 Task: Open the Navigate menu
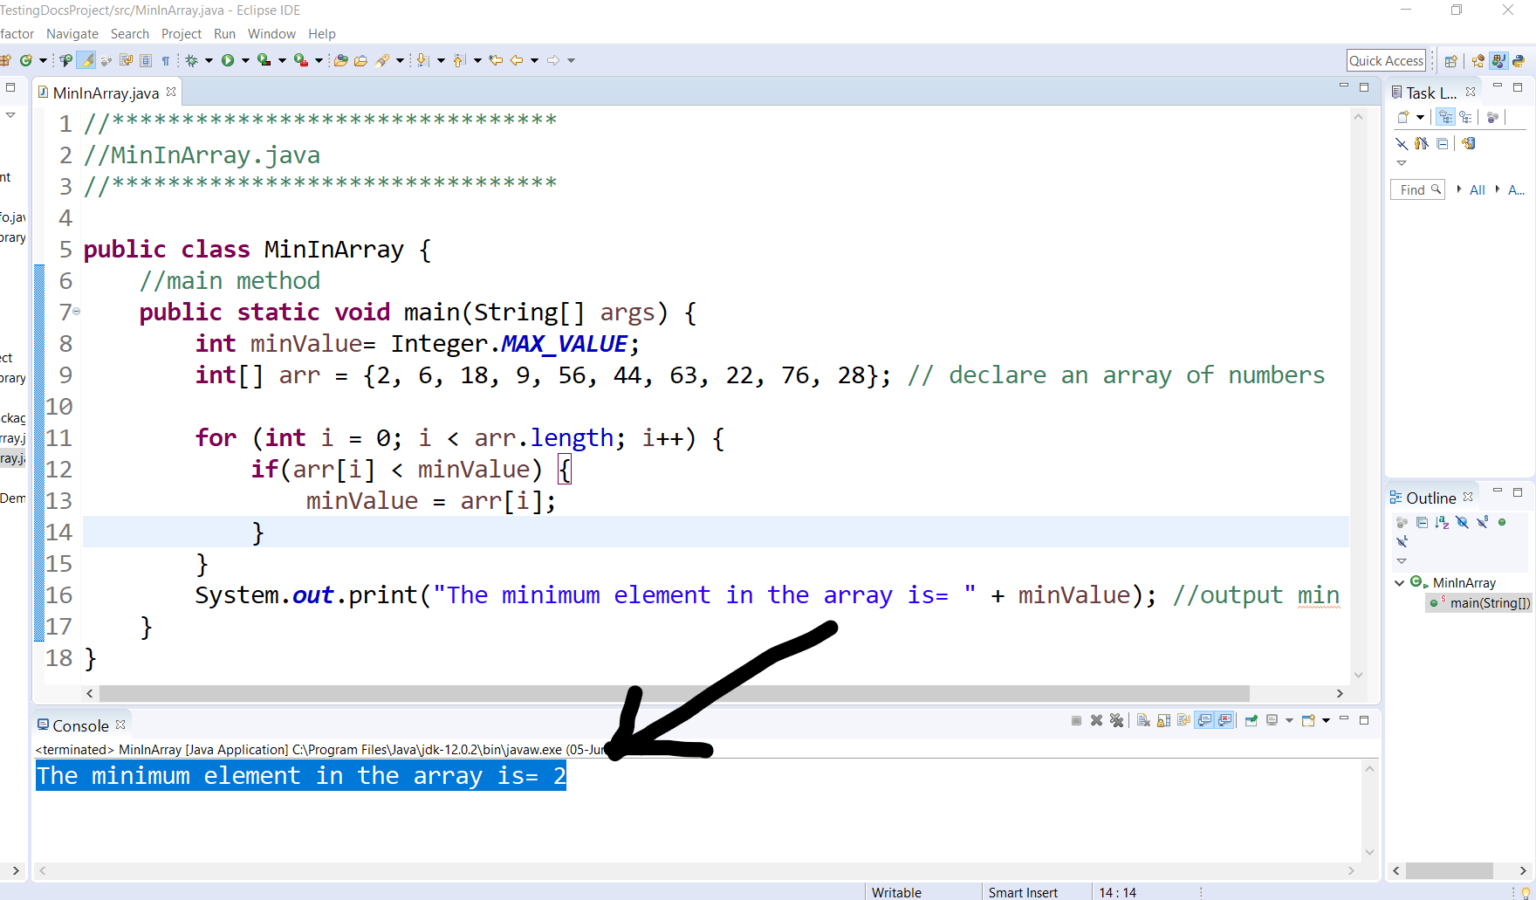click(72, 34)
